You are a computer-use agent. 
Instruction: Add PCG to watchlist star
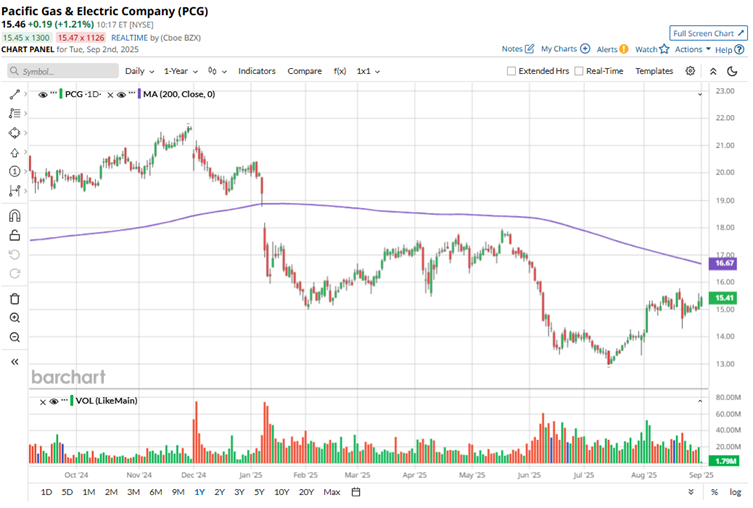pyautogui.click(x=664, y=49)
